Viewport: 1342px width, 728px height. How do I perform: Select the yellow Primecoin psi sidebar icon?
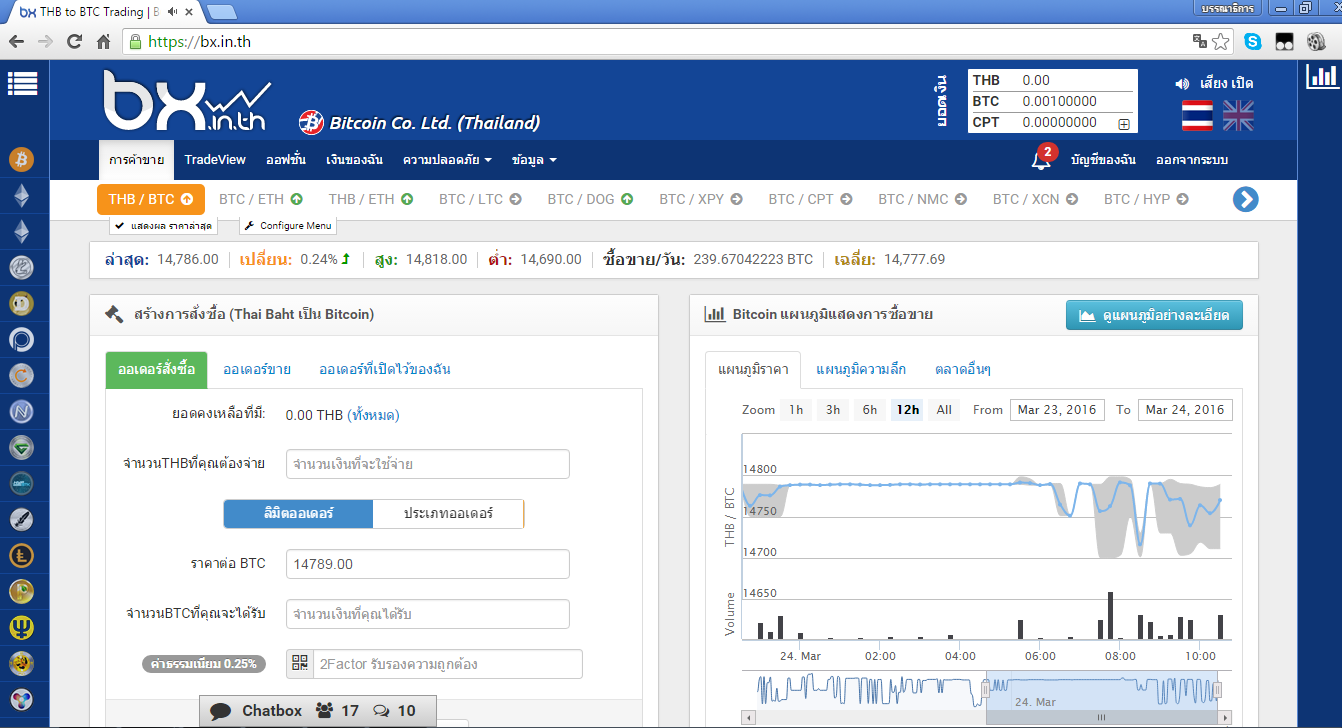point(21,627)
